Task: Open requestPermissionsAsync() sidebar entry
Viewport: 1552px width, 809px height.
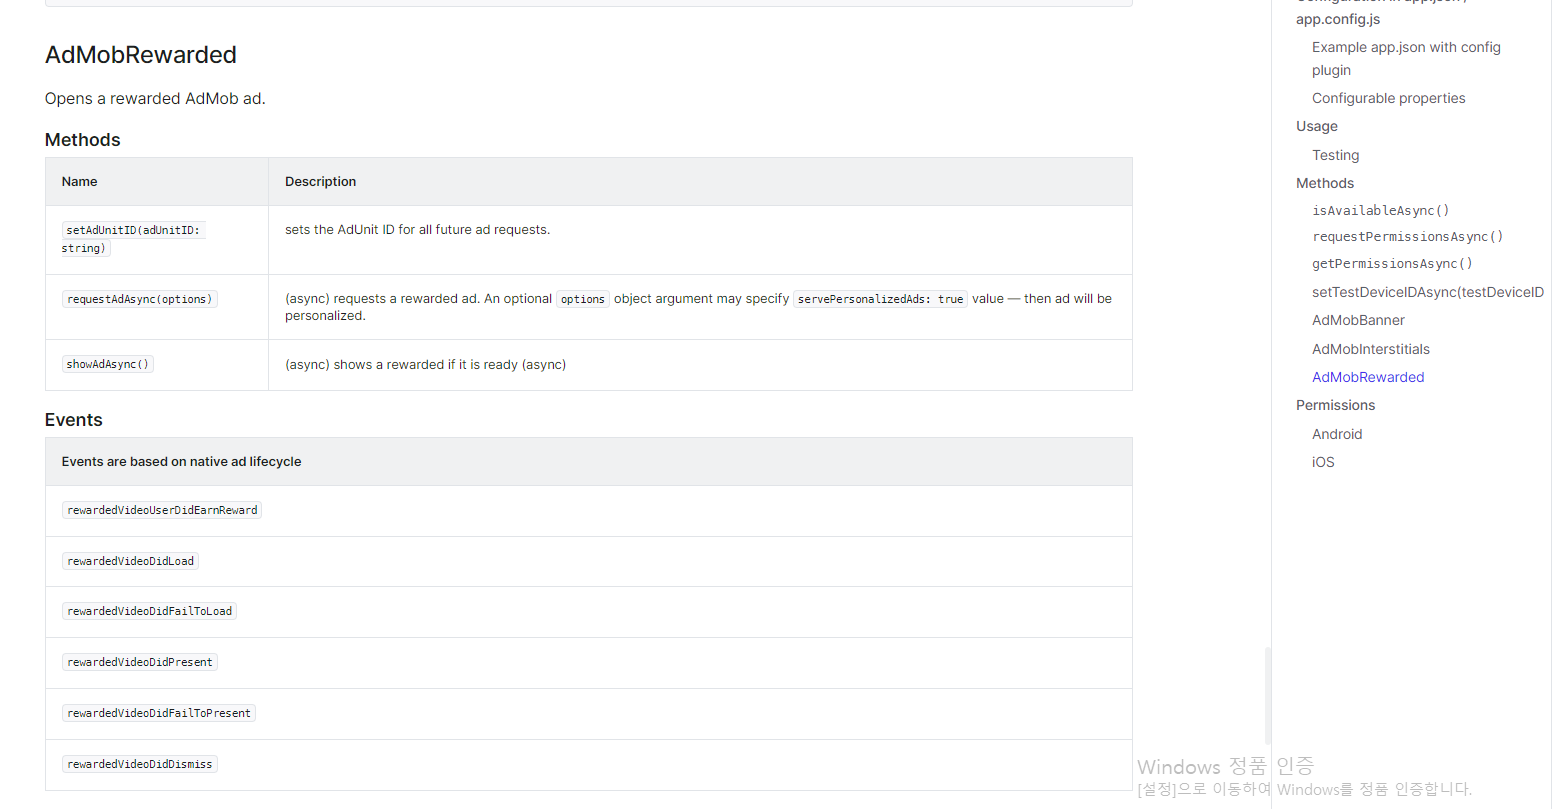Action: (1407, 236)
